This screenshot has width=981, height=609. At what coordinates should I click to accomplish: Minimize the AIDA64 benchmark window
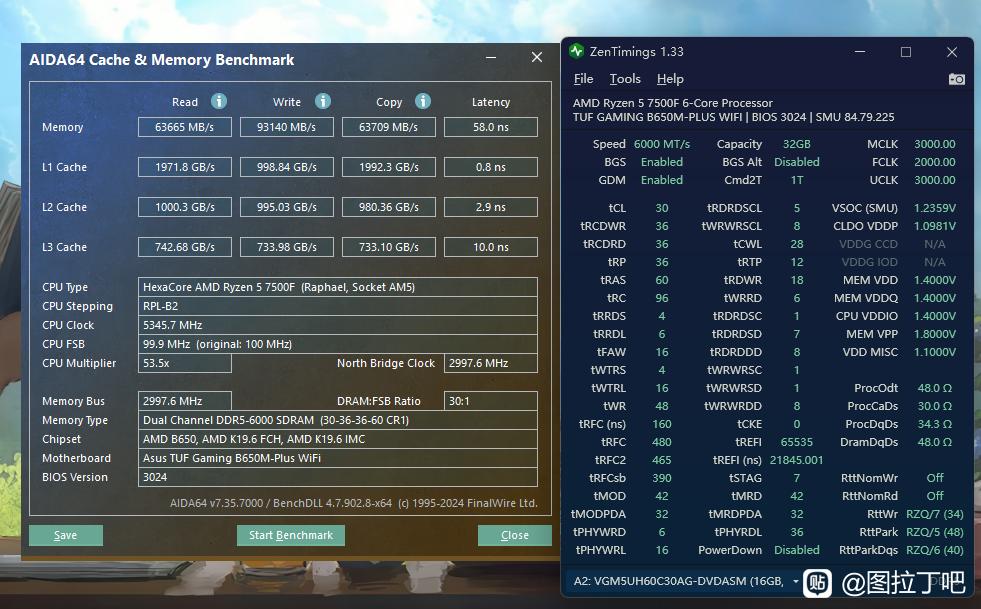pyautogui.click(x=491, y=57)
